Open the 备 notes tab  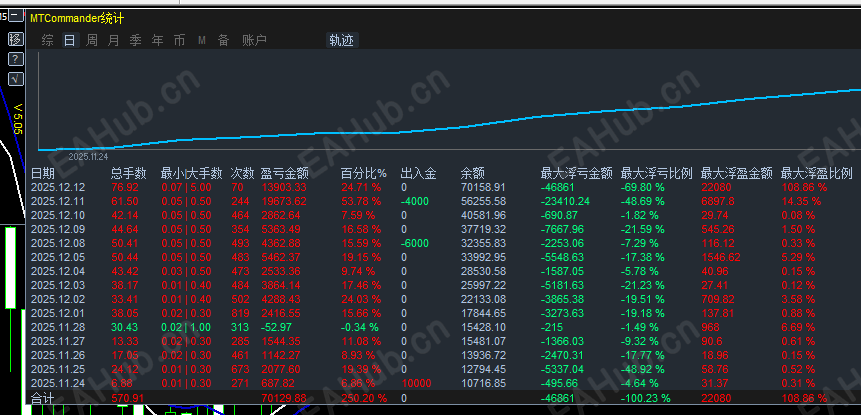pos(223,40)
